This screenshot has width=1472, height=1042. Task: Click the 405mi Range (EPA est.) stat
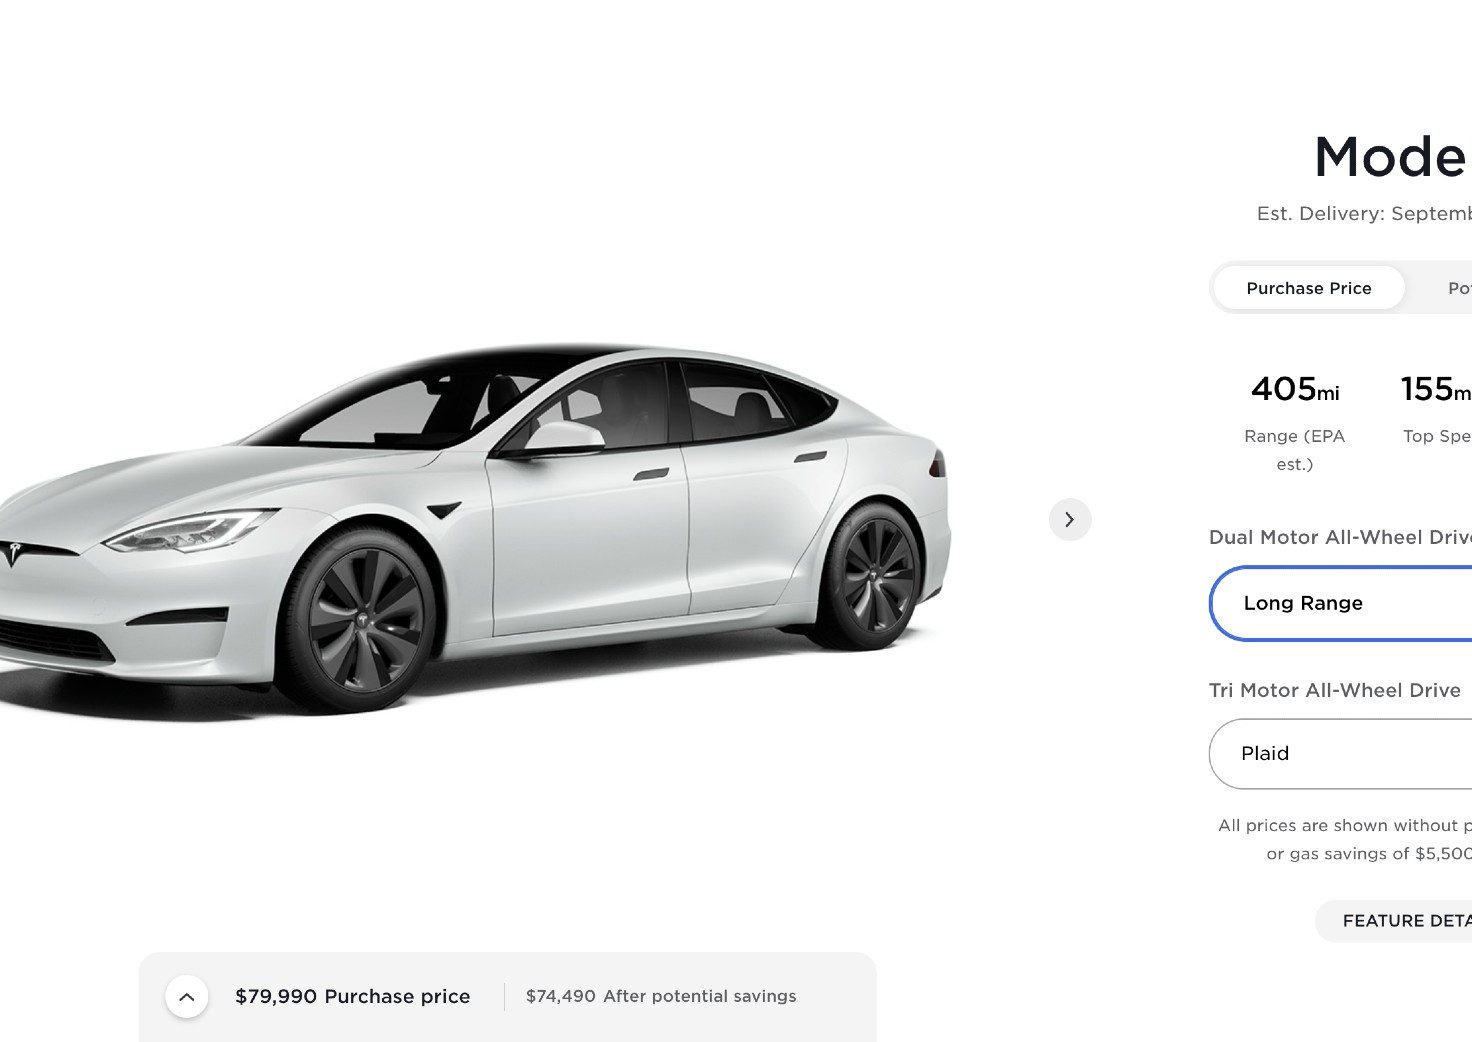coord(1295,421)
